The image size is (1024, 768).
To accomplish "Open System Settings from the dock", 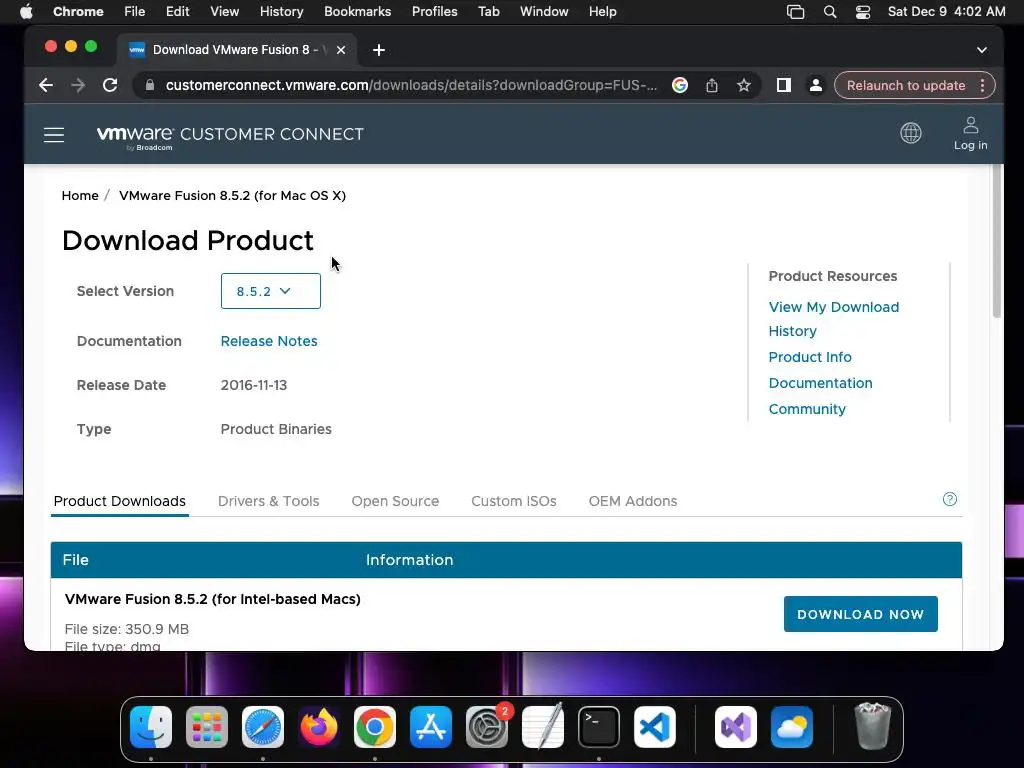I will click(x=487, y=727).
